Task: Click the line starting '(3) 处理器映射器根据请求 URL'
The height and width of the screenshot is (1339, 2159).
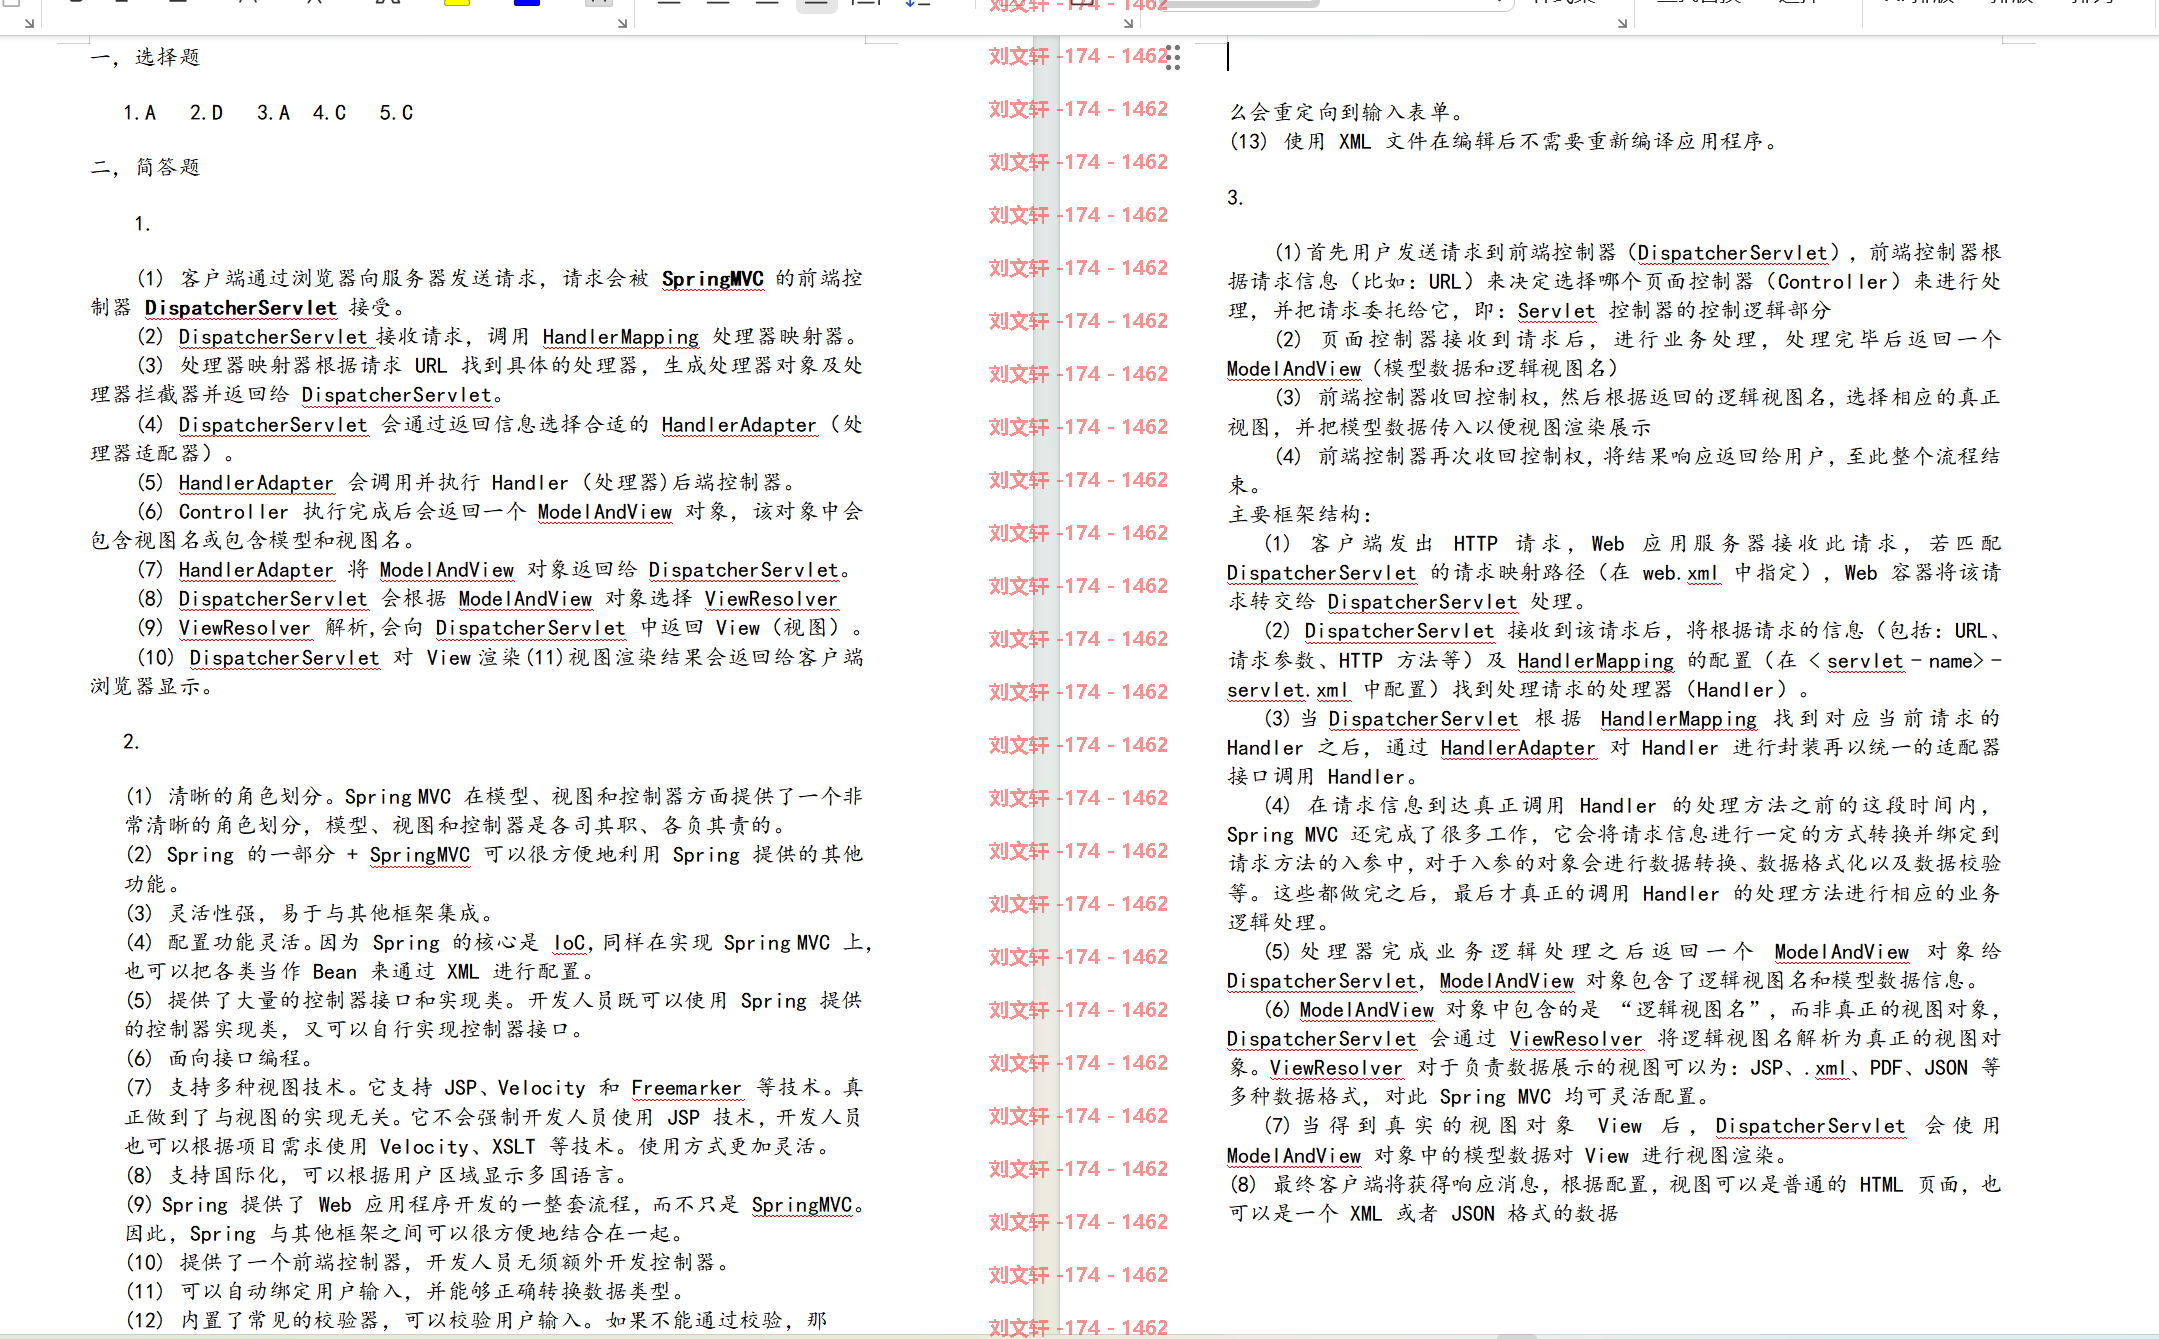Action: point(500,366)
